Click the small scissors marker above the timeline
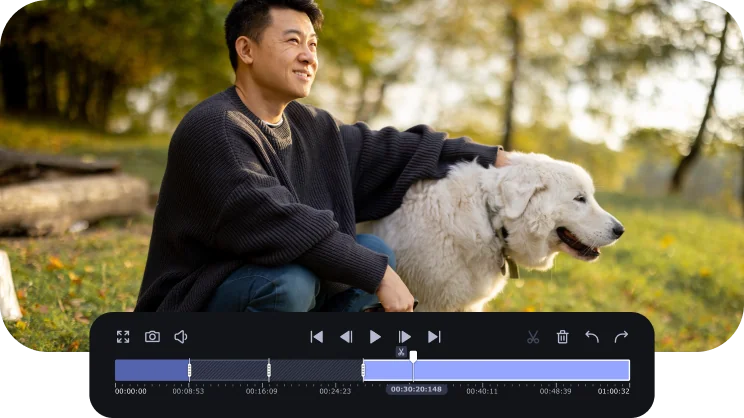Screen dimensions: 744x418 click(x=401, y=352)
